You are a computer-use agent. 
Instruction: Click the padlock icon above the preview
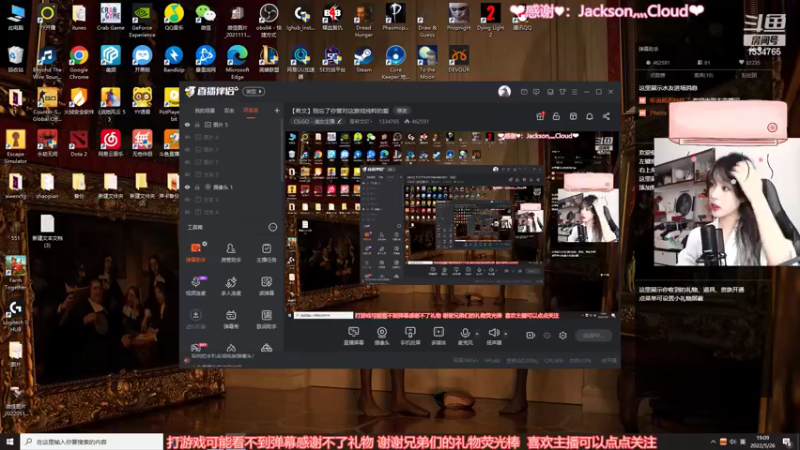click(x=556, y=116)
